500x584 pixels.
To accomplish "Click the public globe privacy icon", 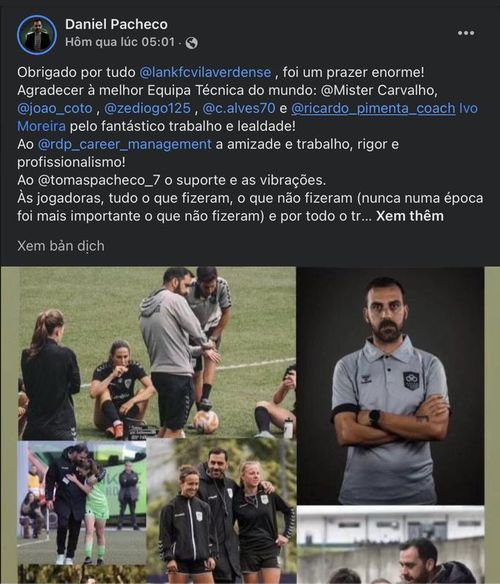I will (x=192, y=43).
